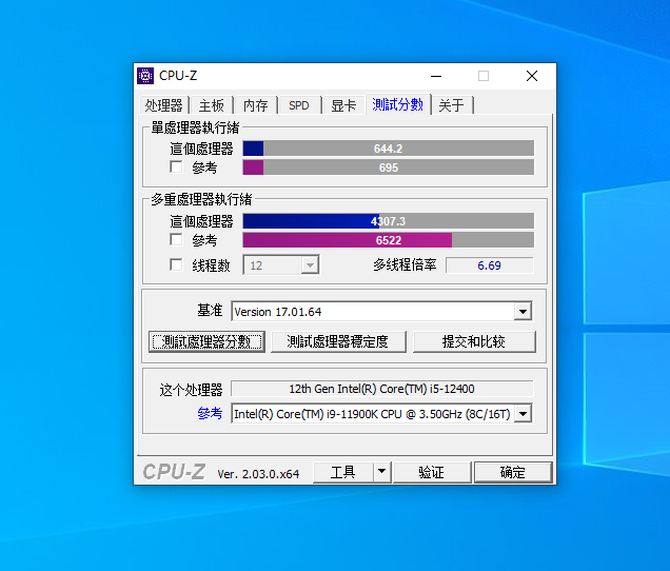Click the 提交和比較 button

coord(474,342)
